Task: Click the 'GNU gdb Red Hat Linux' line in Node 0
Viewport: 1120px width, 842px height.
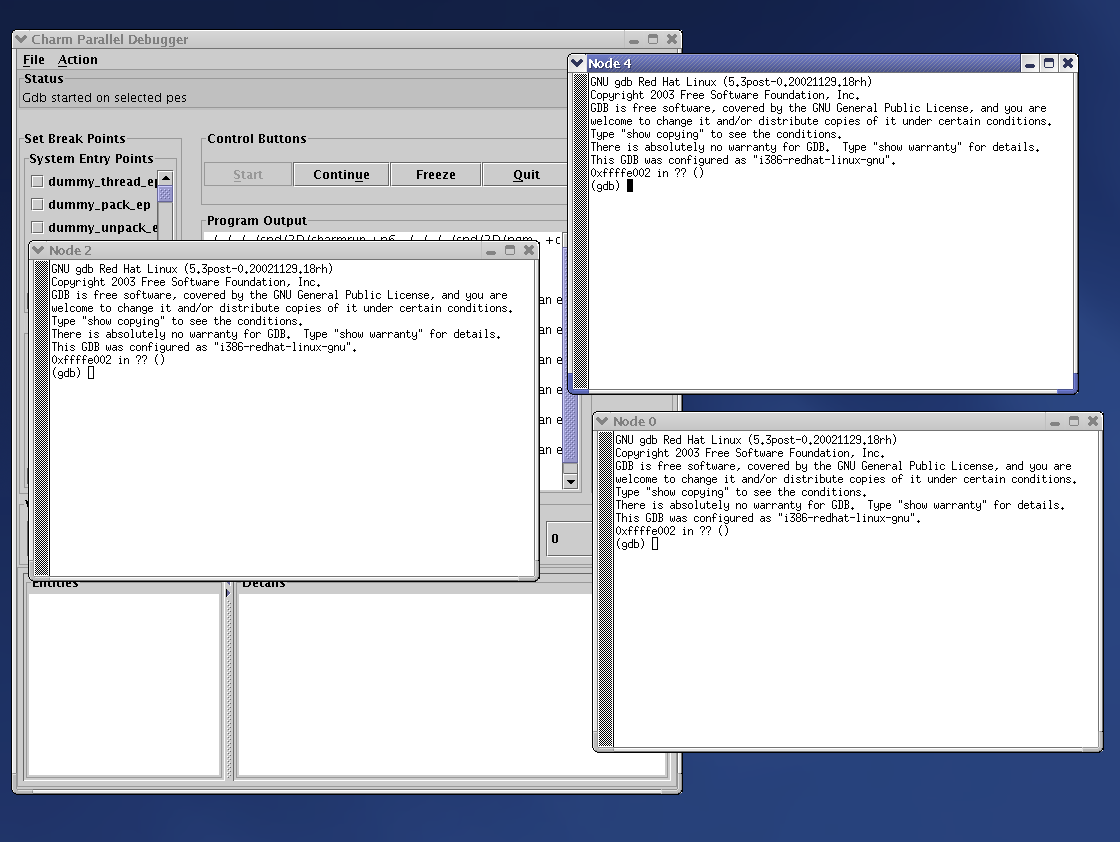Action: click(756, 440)
